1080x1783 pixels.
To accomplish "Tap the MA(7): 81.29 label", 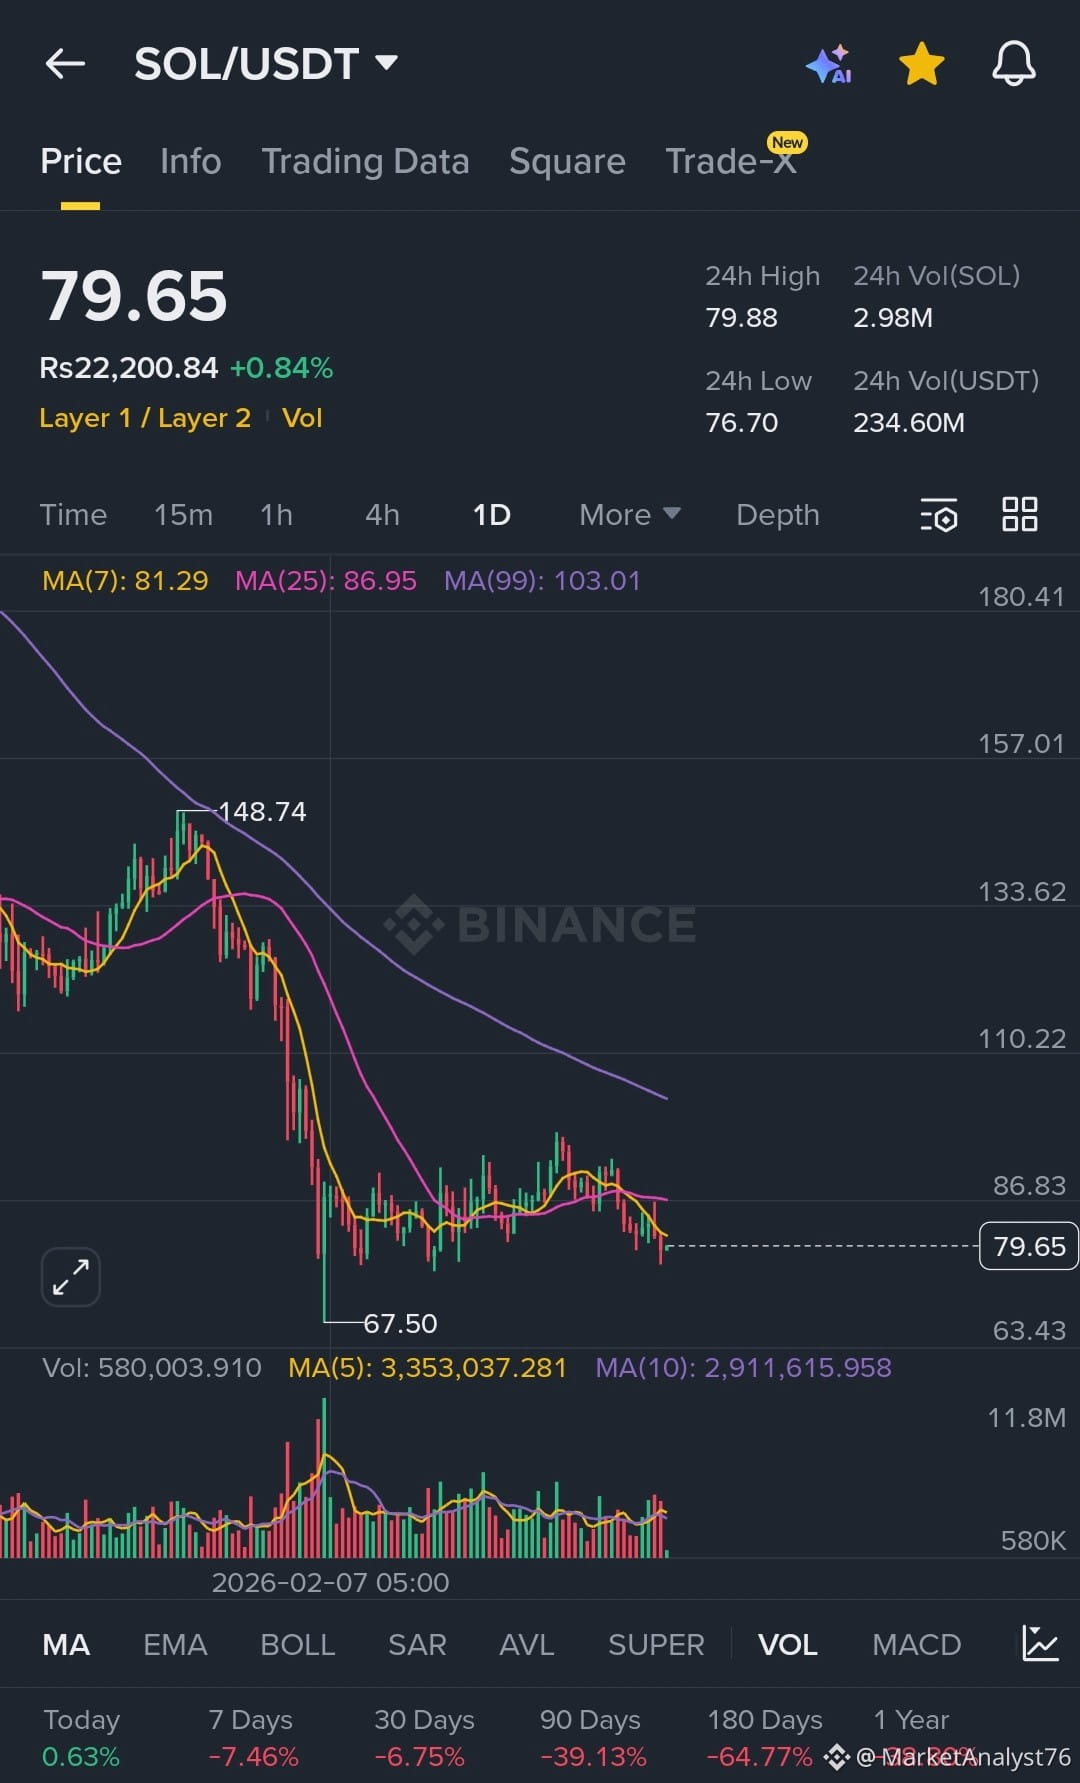I will click(x=125, y=580).
